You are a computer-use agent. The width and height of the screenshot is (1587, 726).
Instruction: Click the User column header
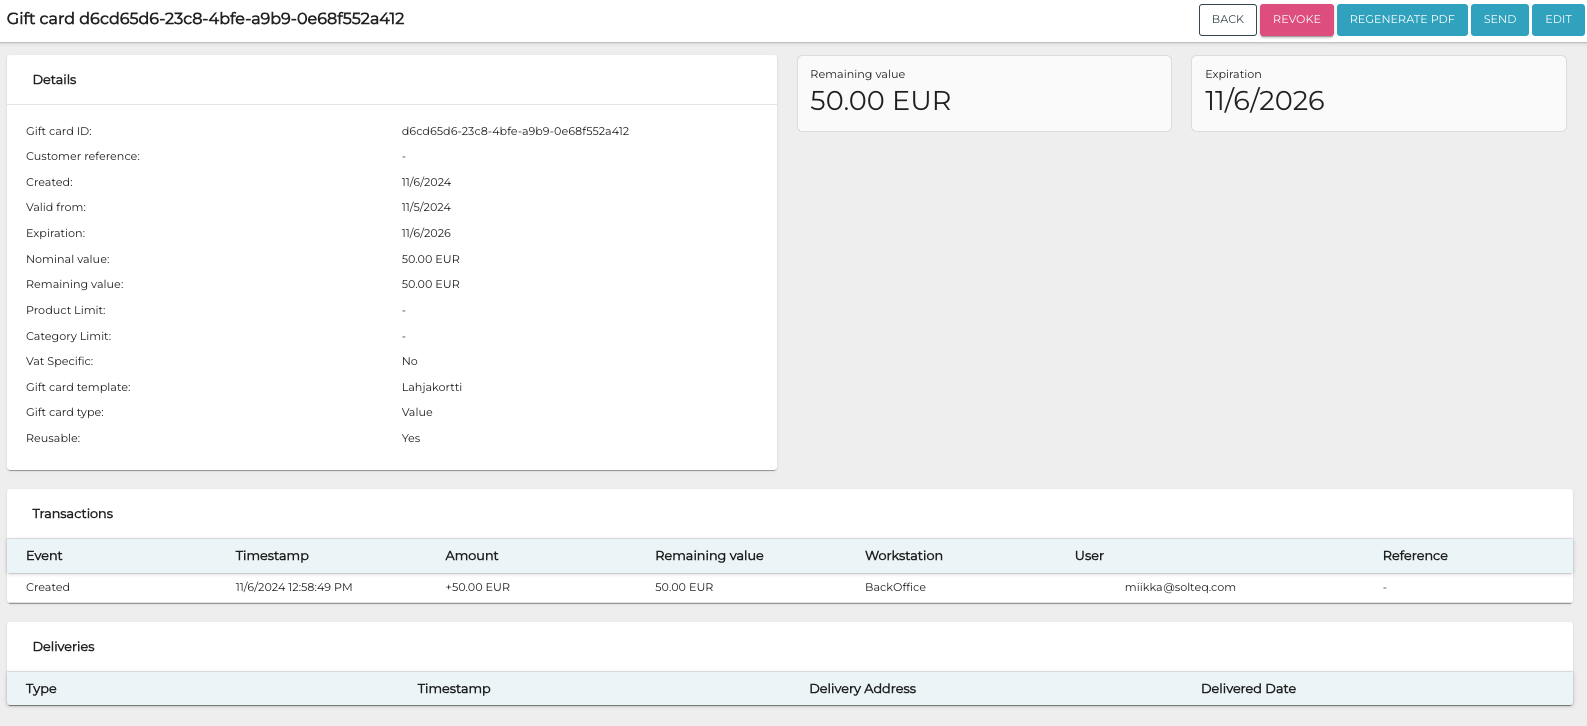[1089, 556]
